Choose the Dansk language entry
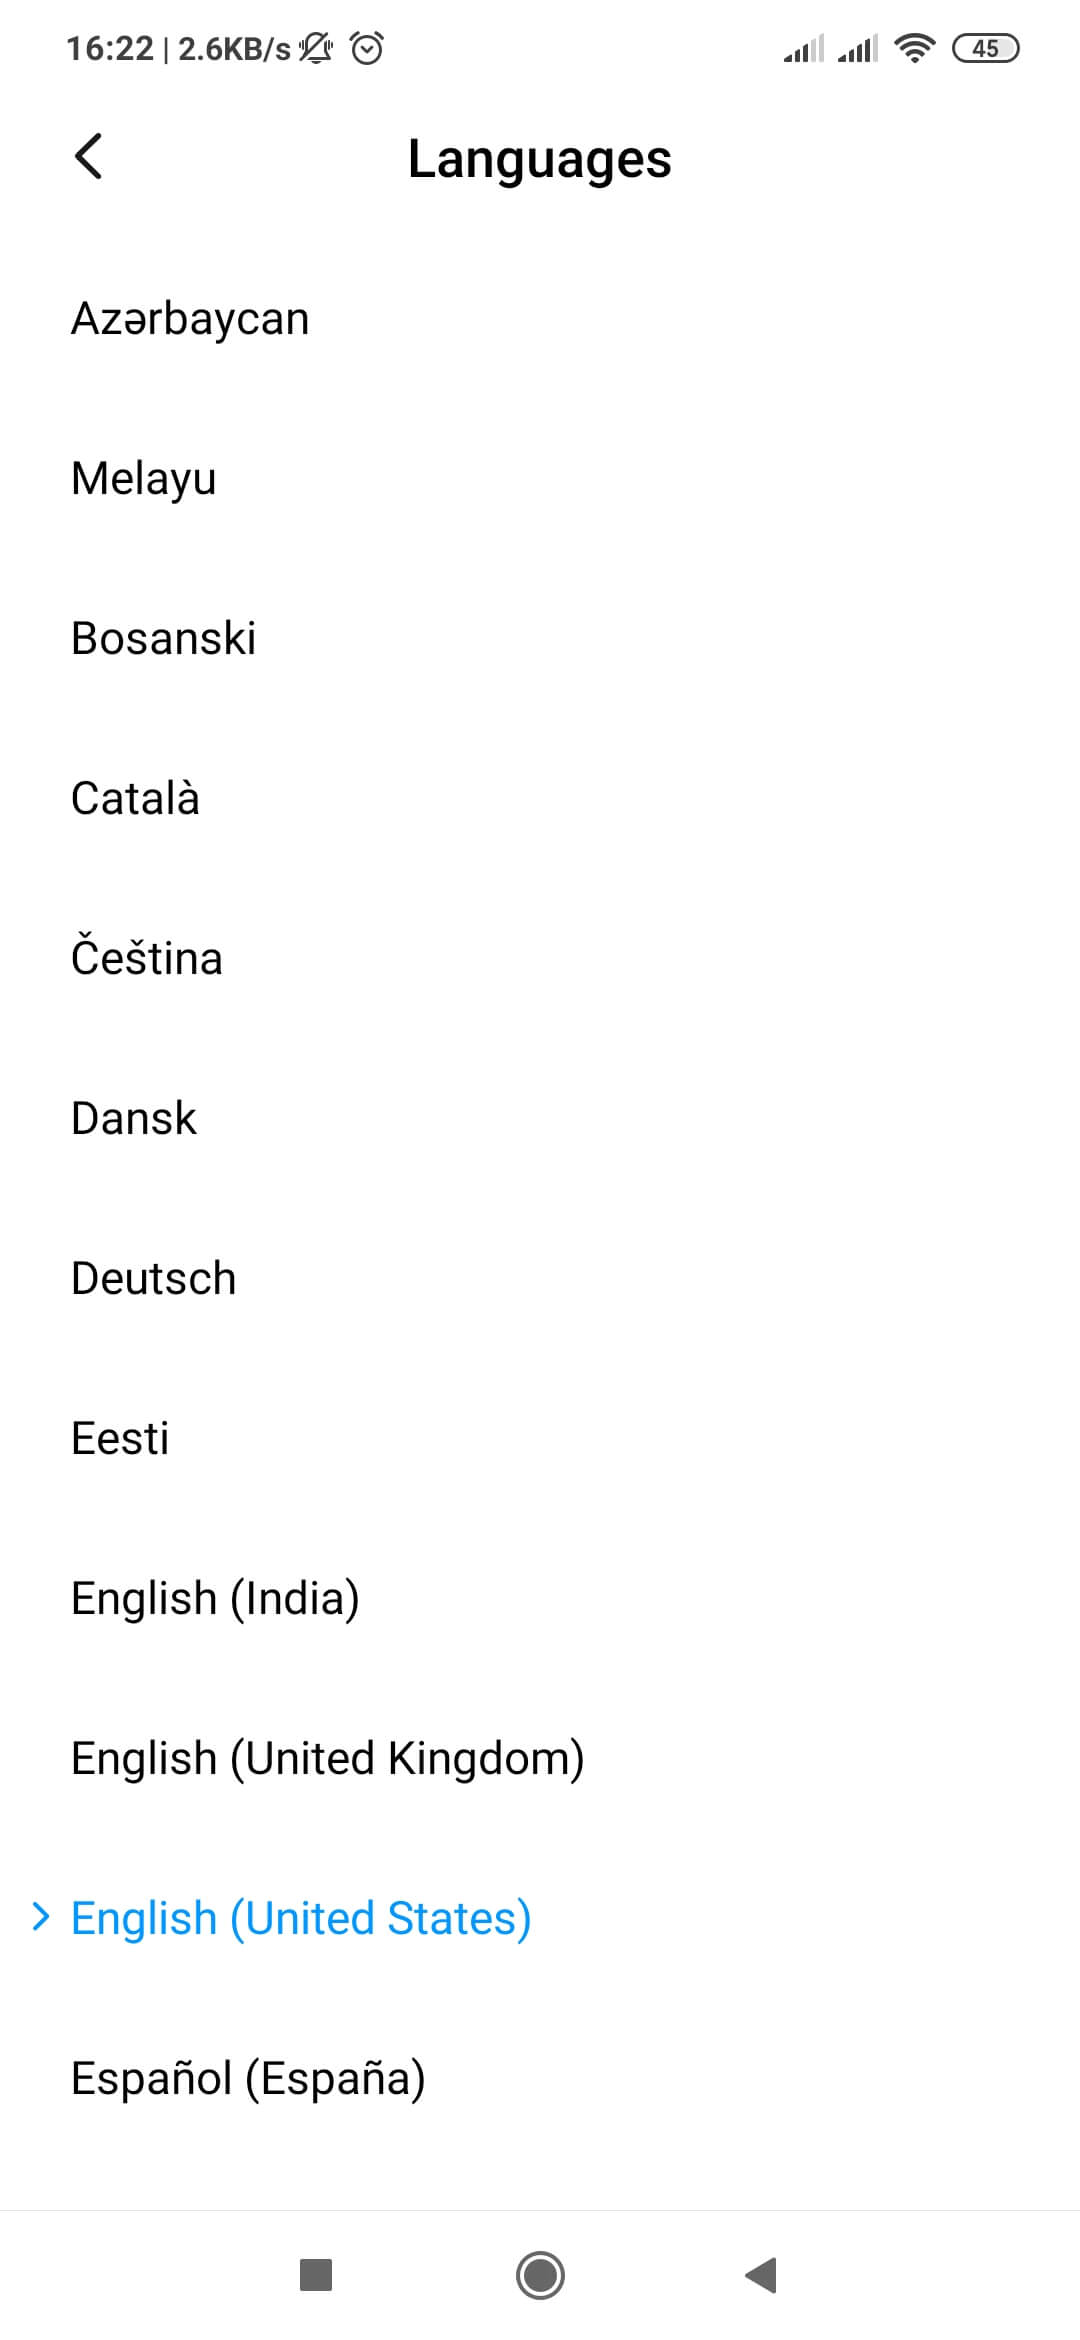 coord(133,1117)
